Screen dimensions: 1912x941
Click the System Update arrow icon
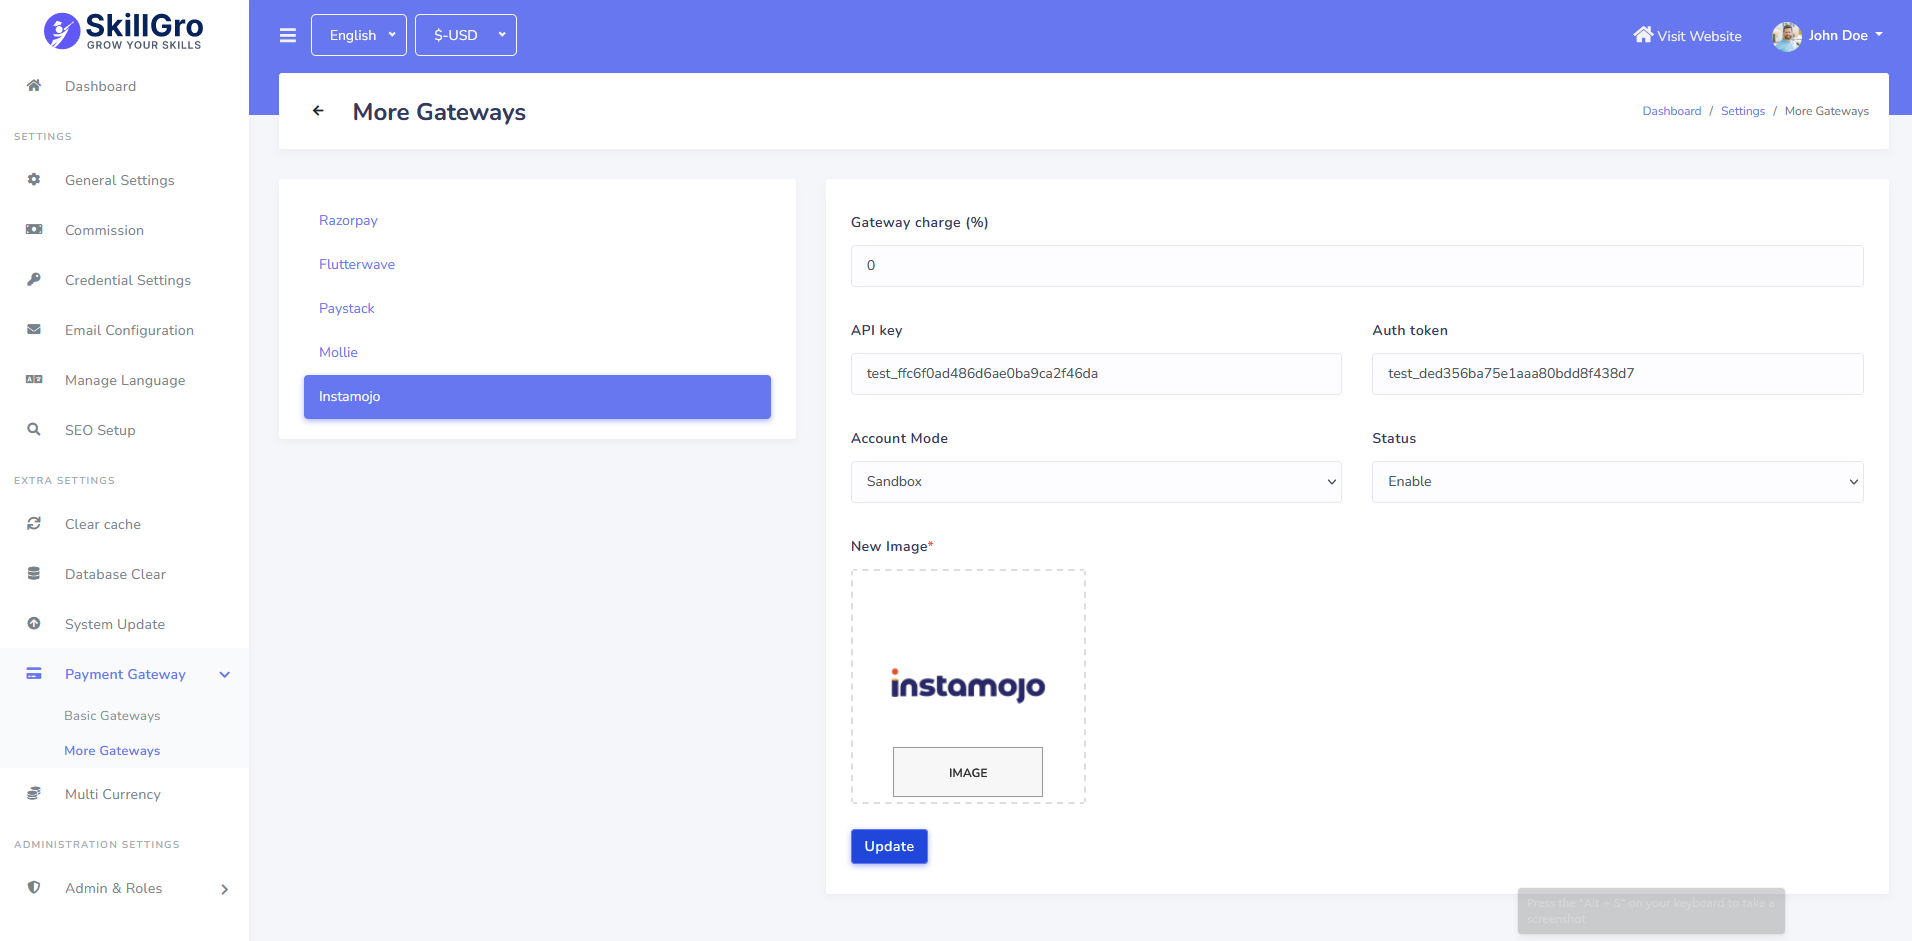click(x=34, y=624)
